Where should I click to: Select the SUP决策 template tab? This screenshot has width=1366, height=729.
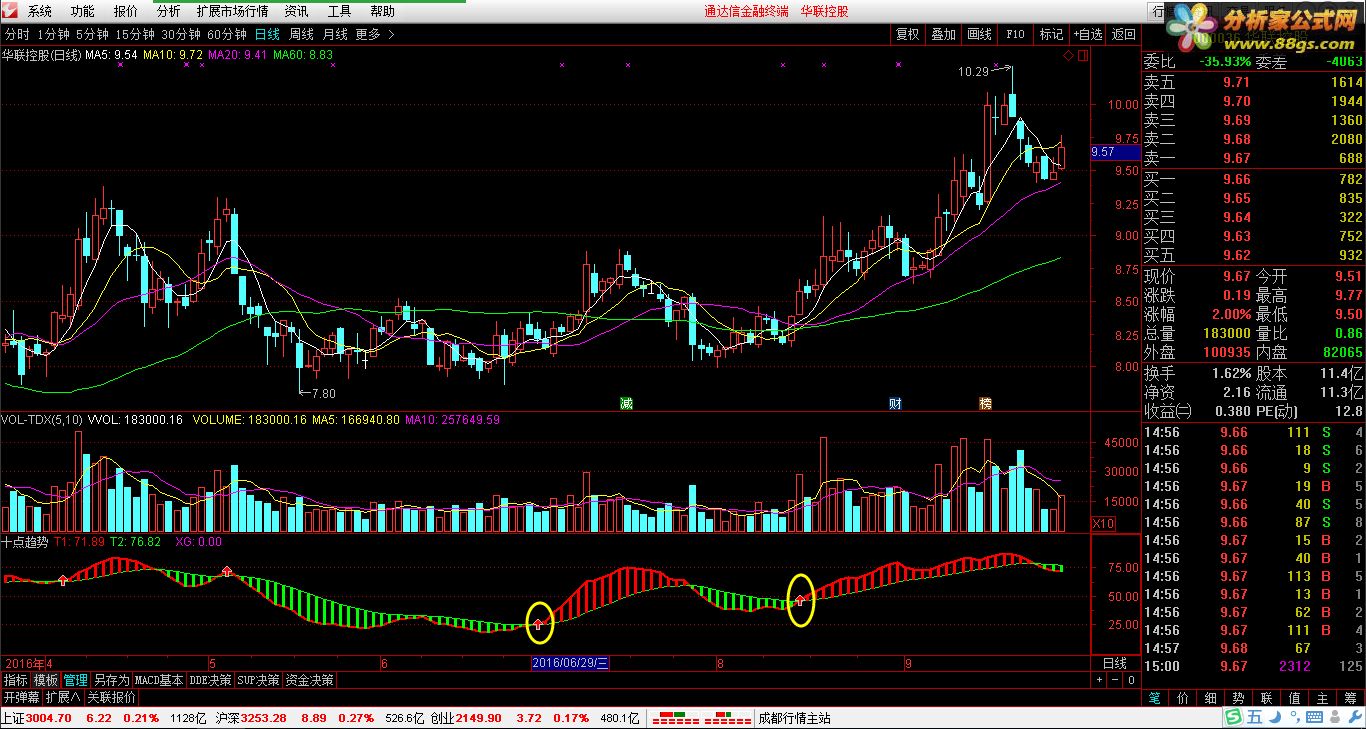point(258,680)
